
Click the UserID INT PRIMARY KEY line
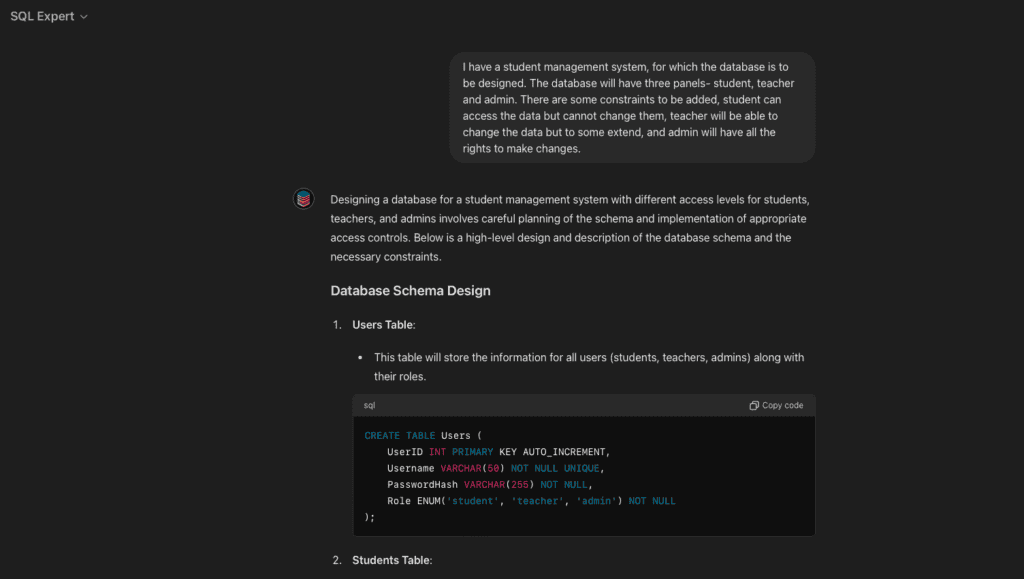pyautogui.click(x=498, y=452)
